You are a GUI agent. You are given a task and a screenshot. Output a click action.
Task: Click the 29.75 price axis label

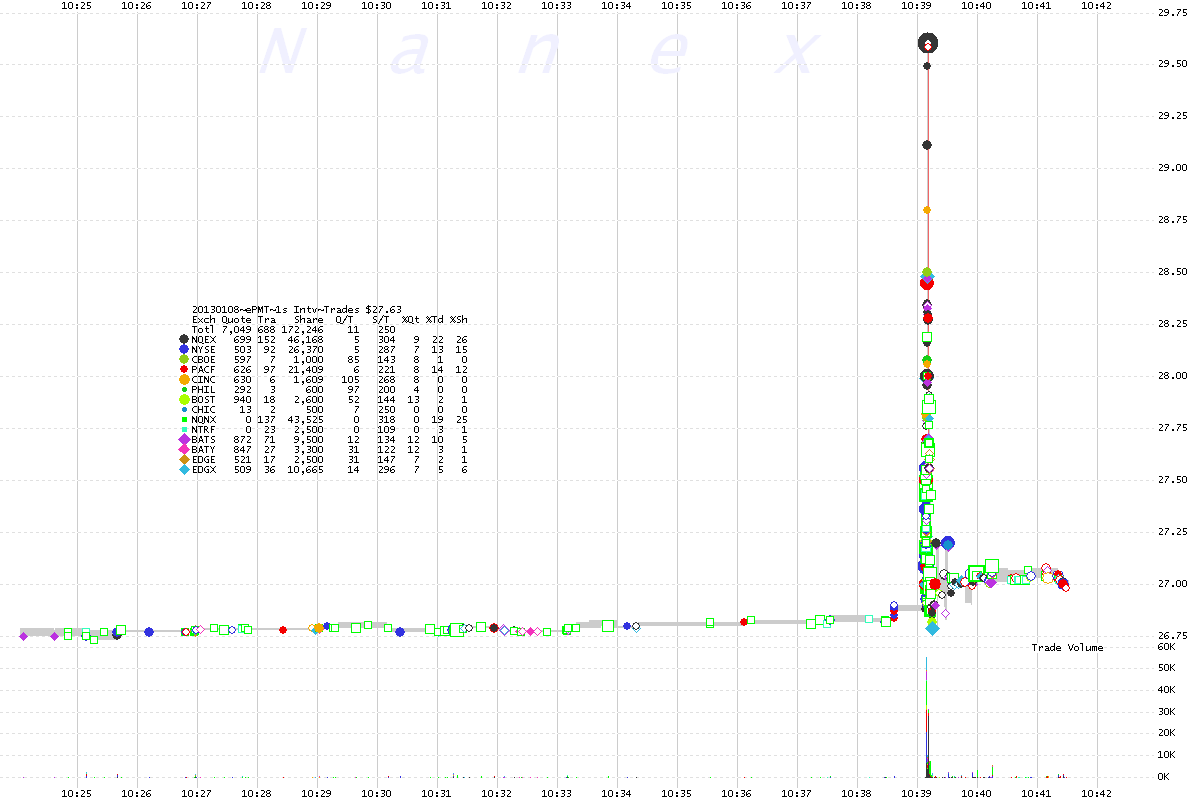coord(1171,13)
